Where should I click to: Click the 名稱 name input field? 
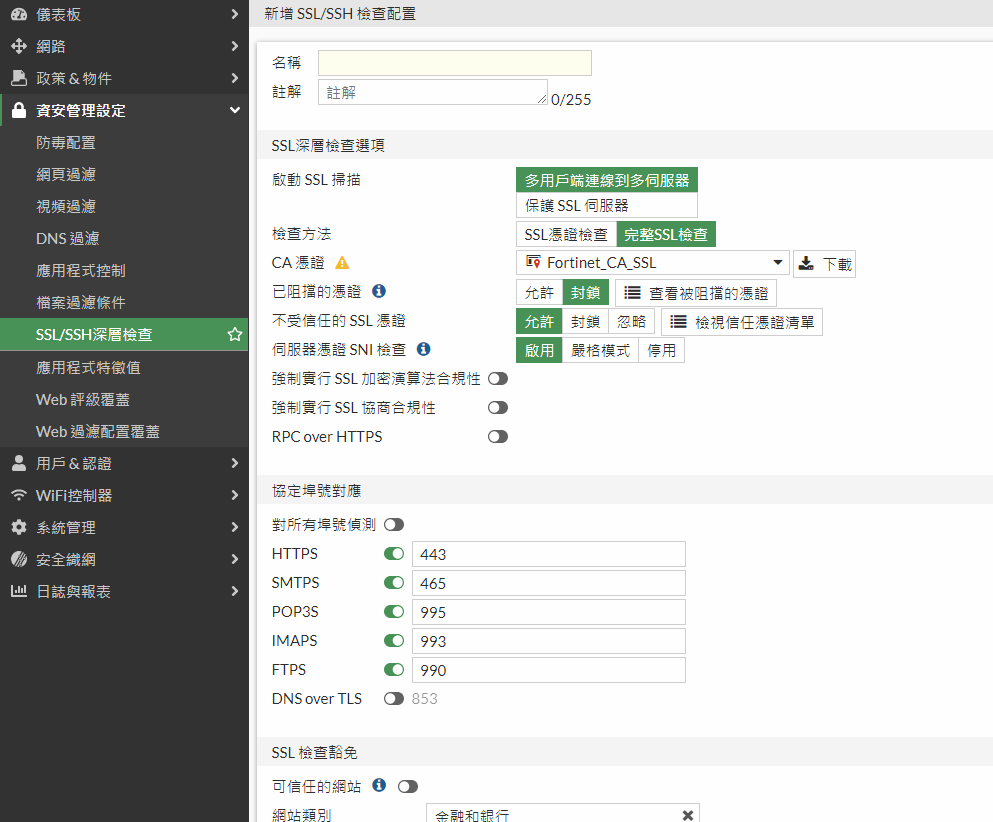click(x=454, y=63)
